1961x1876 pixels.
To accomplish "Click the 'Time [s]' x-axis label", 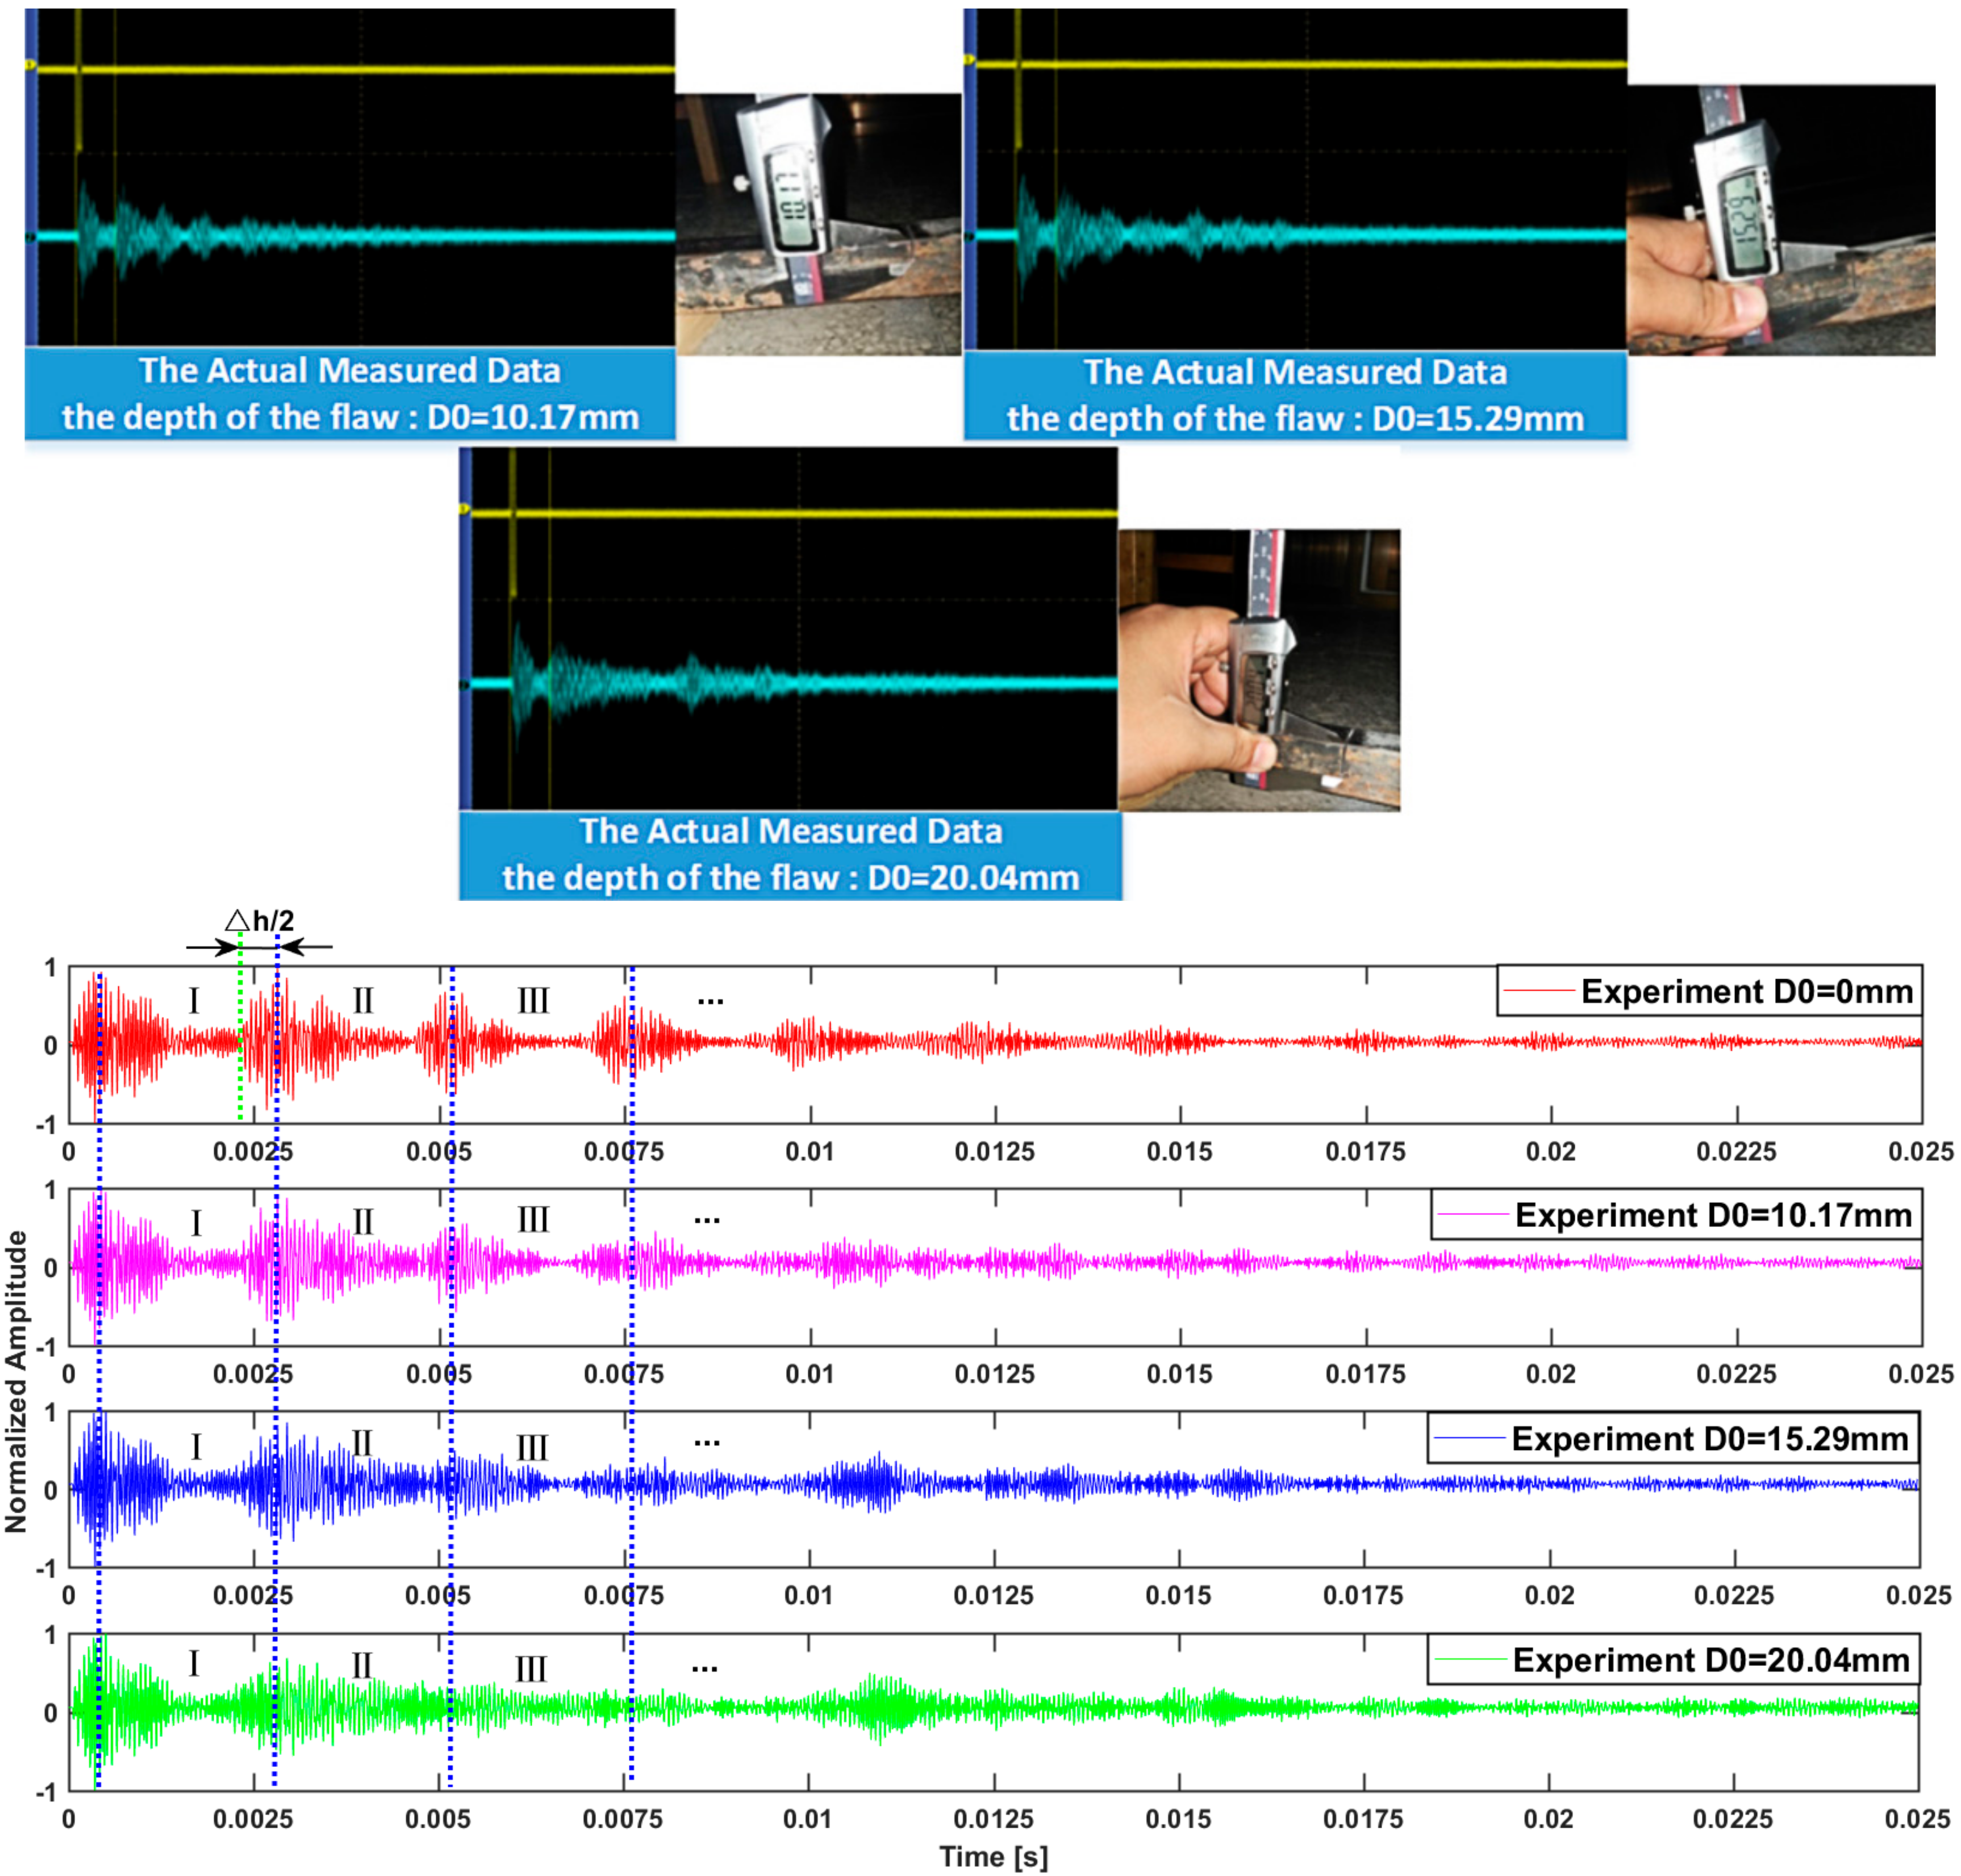I will pos(993,1856).
